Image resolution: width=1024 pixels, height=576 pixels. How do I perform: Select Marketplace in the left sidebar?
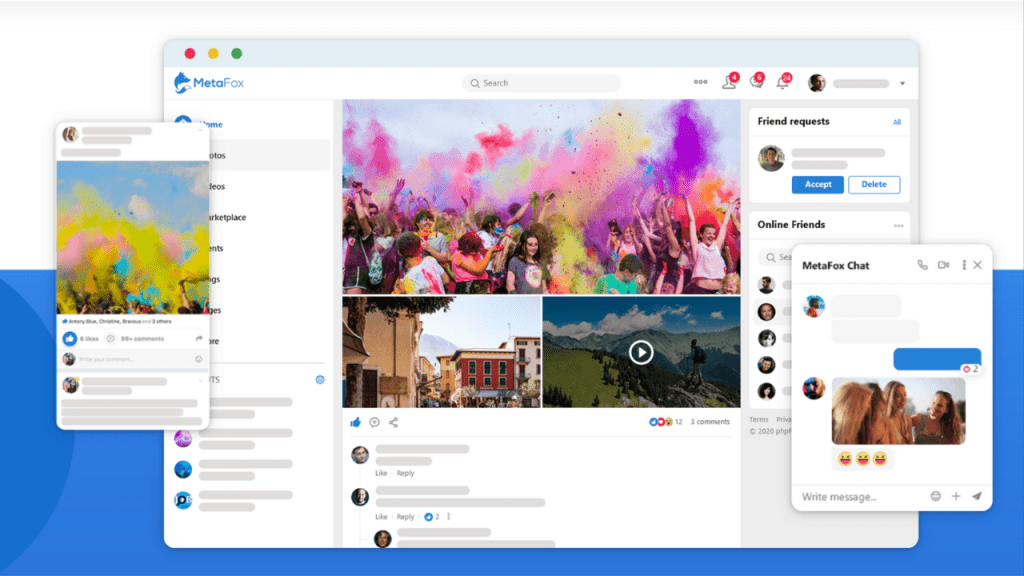[x=228, y=217]
